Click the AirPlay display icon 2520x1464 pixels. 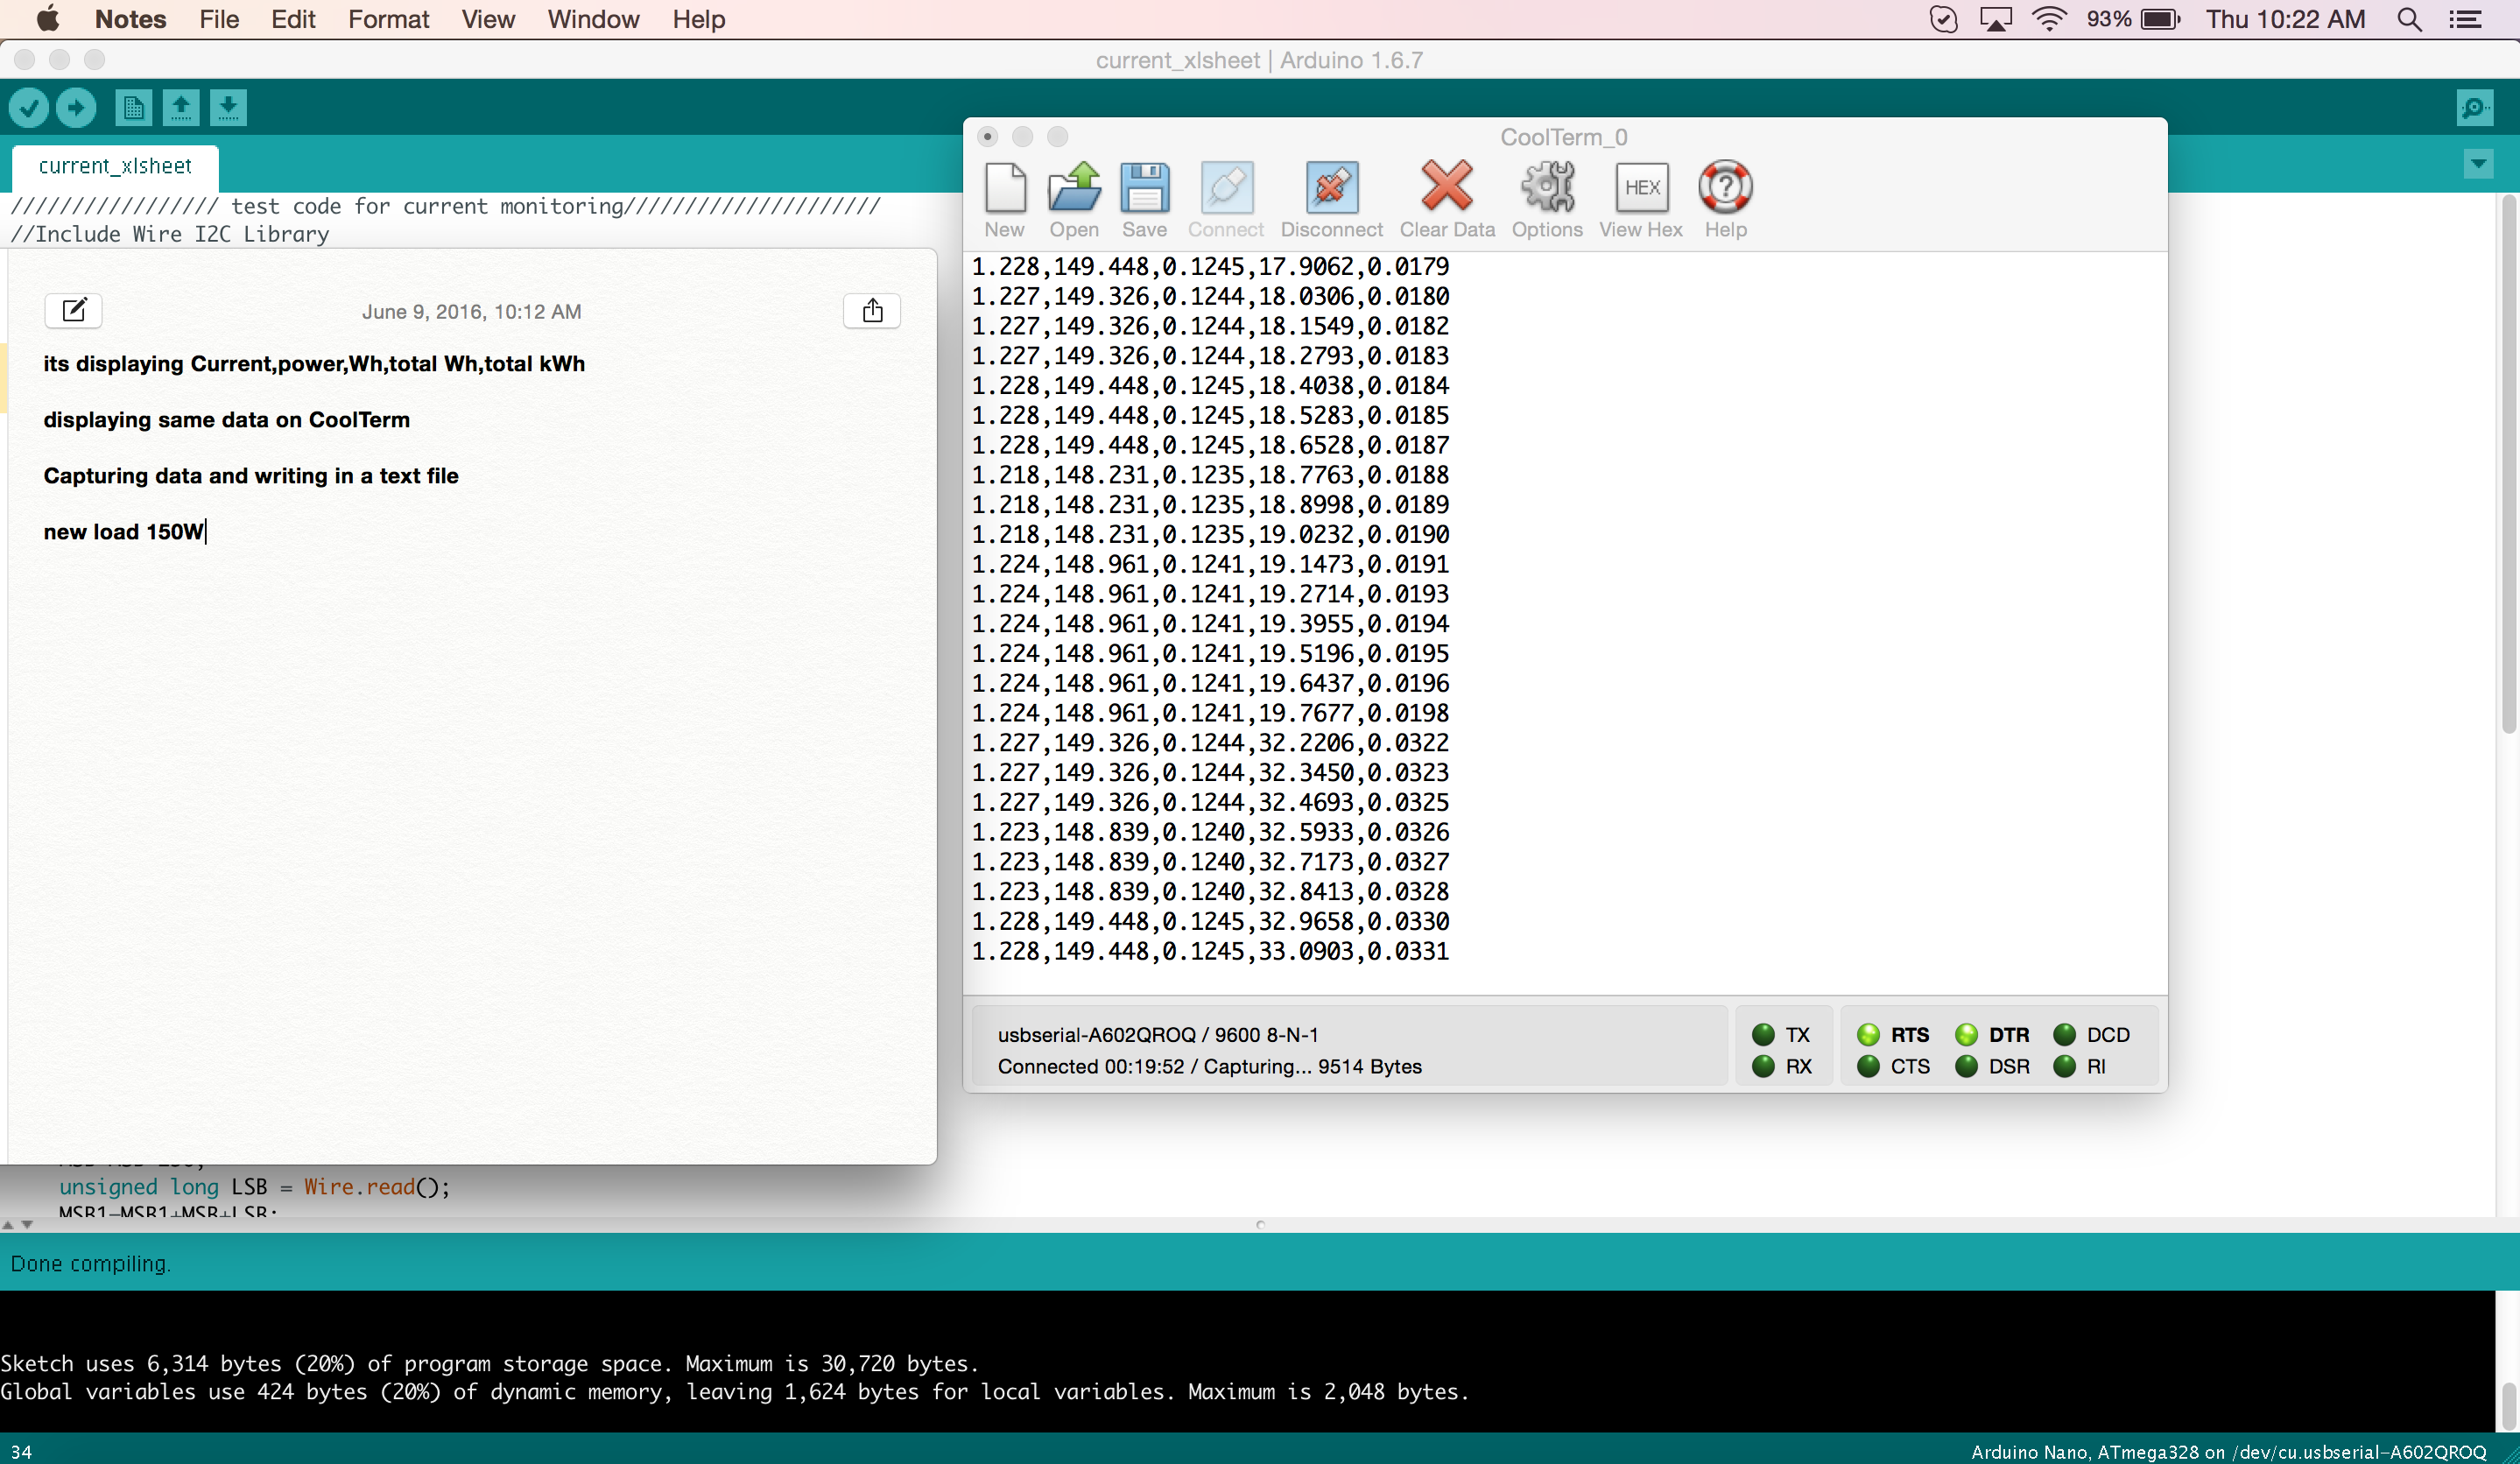1996,19
